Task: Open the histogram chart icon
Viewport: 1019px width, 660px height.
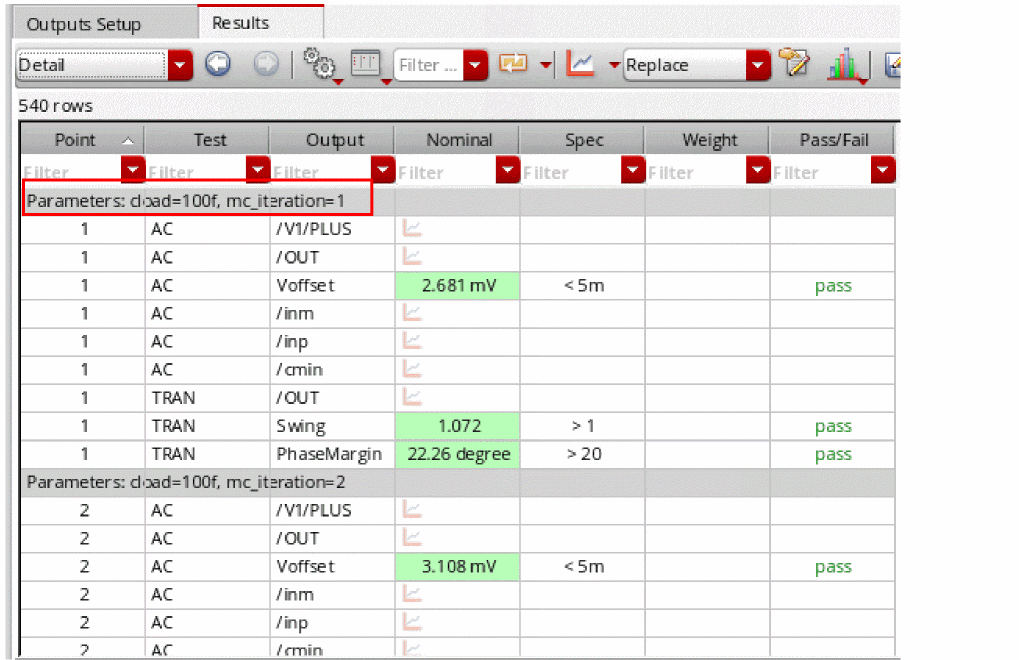Action: (845, 66)
